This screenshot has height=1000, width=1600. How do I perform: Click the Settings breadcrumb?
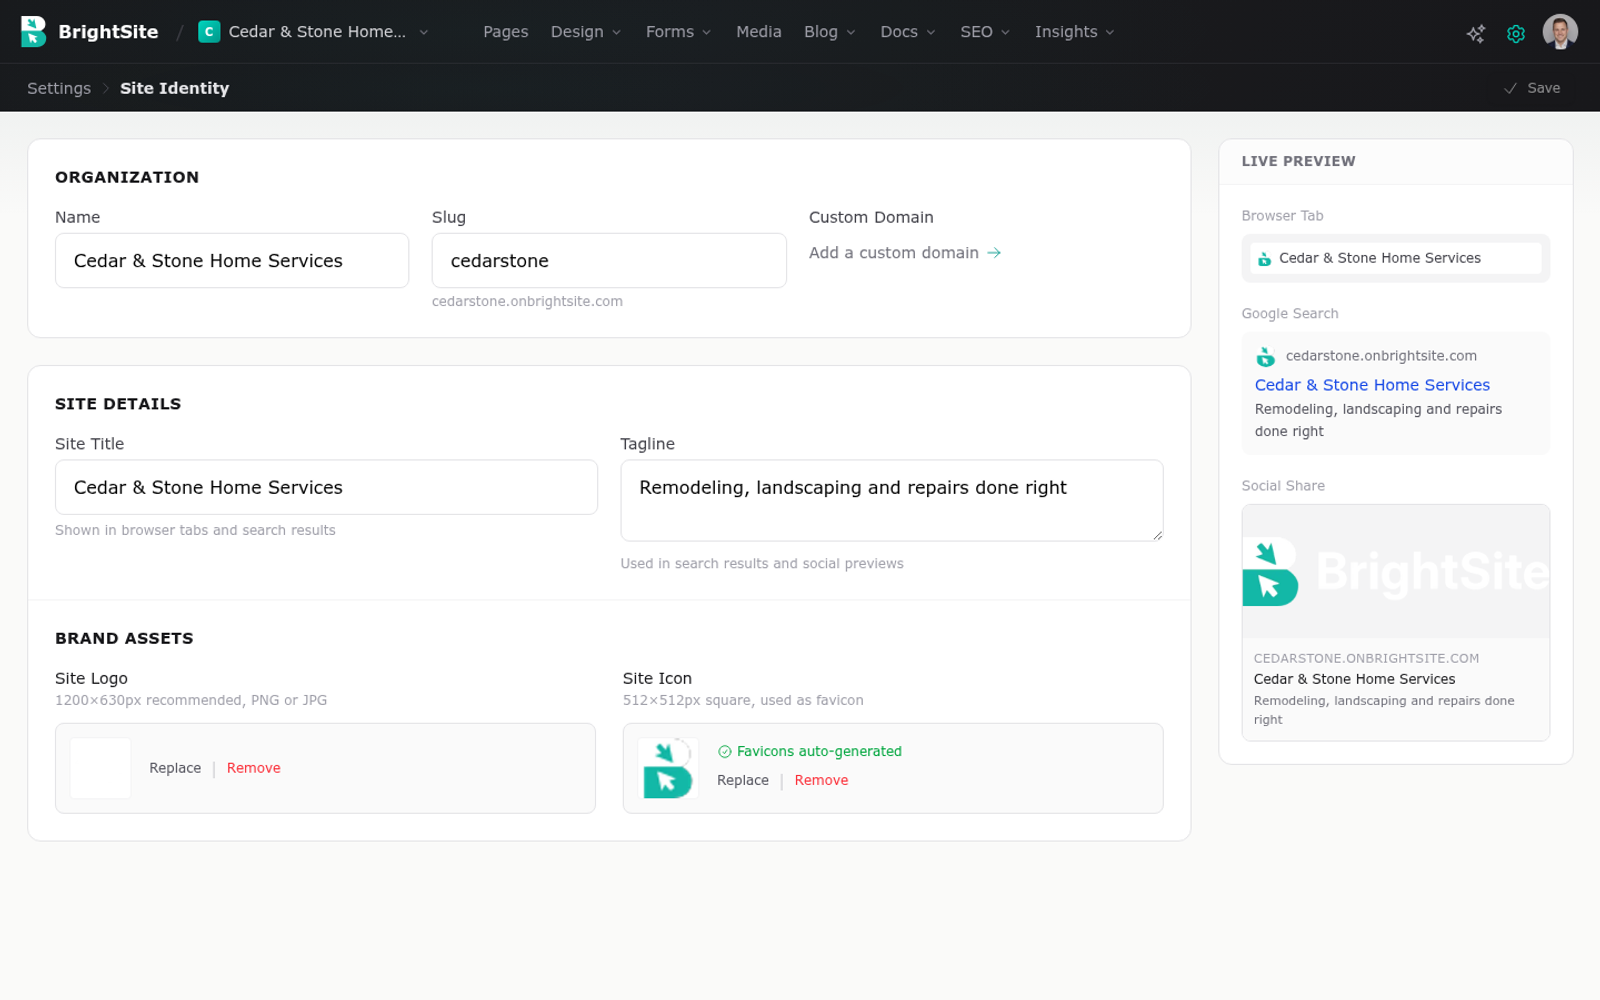tap(59, 88)
